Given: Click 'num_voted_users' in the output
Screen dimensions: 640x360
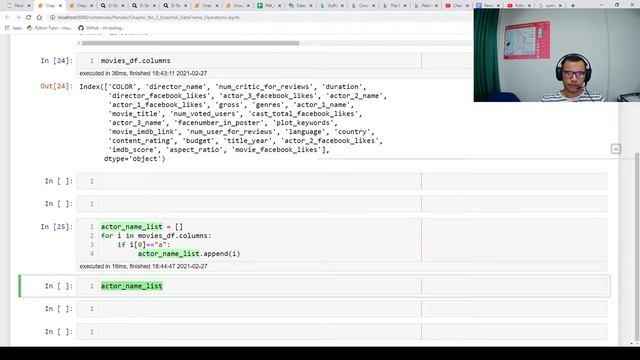Looking at the screenshot, I should click(204, 113).
